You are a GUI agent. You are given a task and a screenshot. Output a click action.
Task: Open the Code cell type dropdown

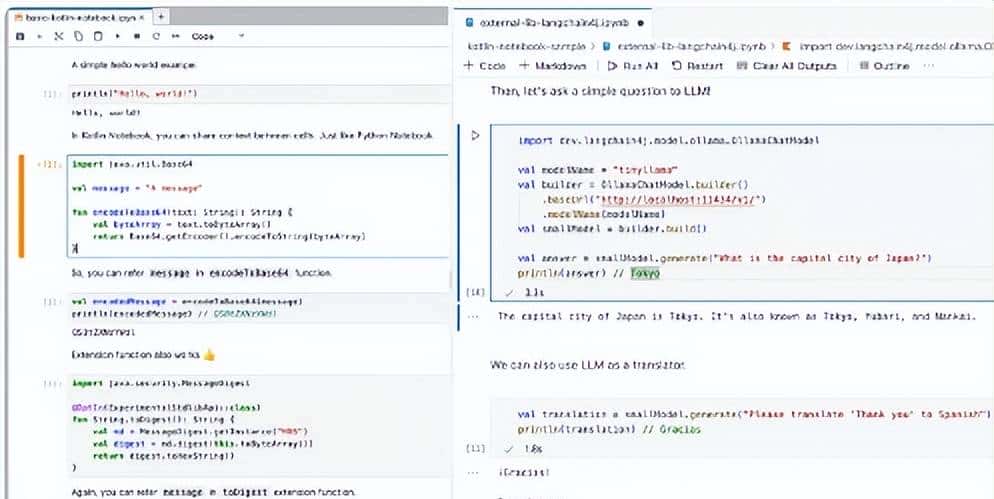coord(217,37)
